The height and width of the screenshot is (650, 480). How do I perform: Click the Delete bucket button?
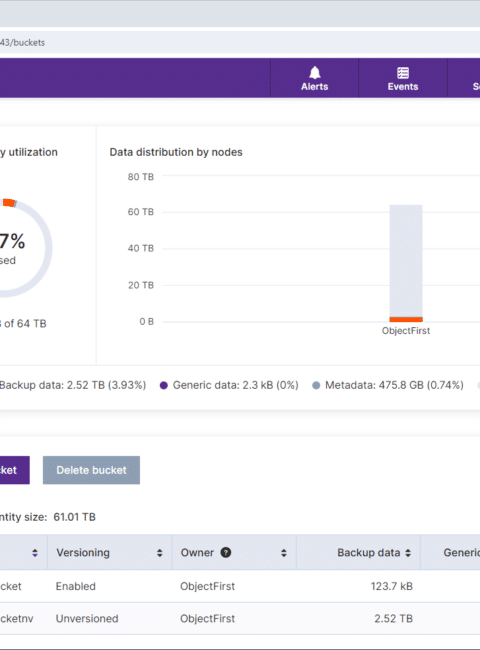click(91, 470)
